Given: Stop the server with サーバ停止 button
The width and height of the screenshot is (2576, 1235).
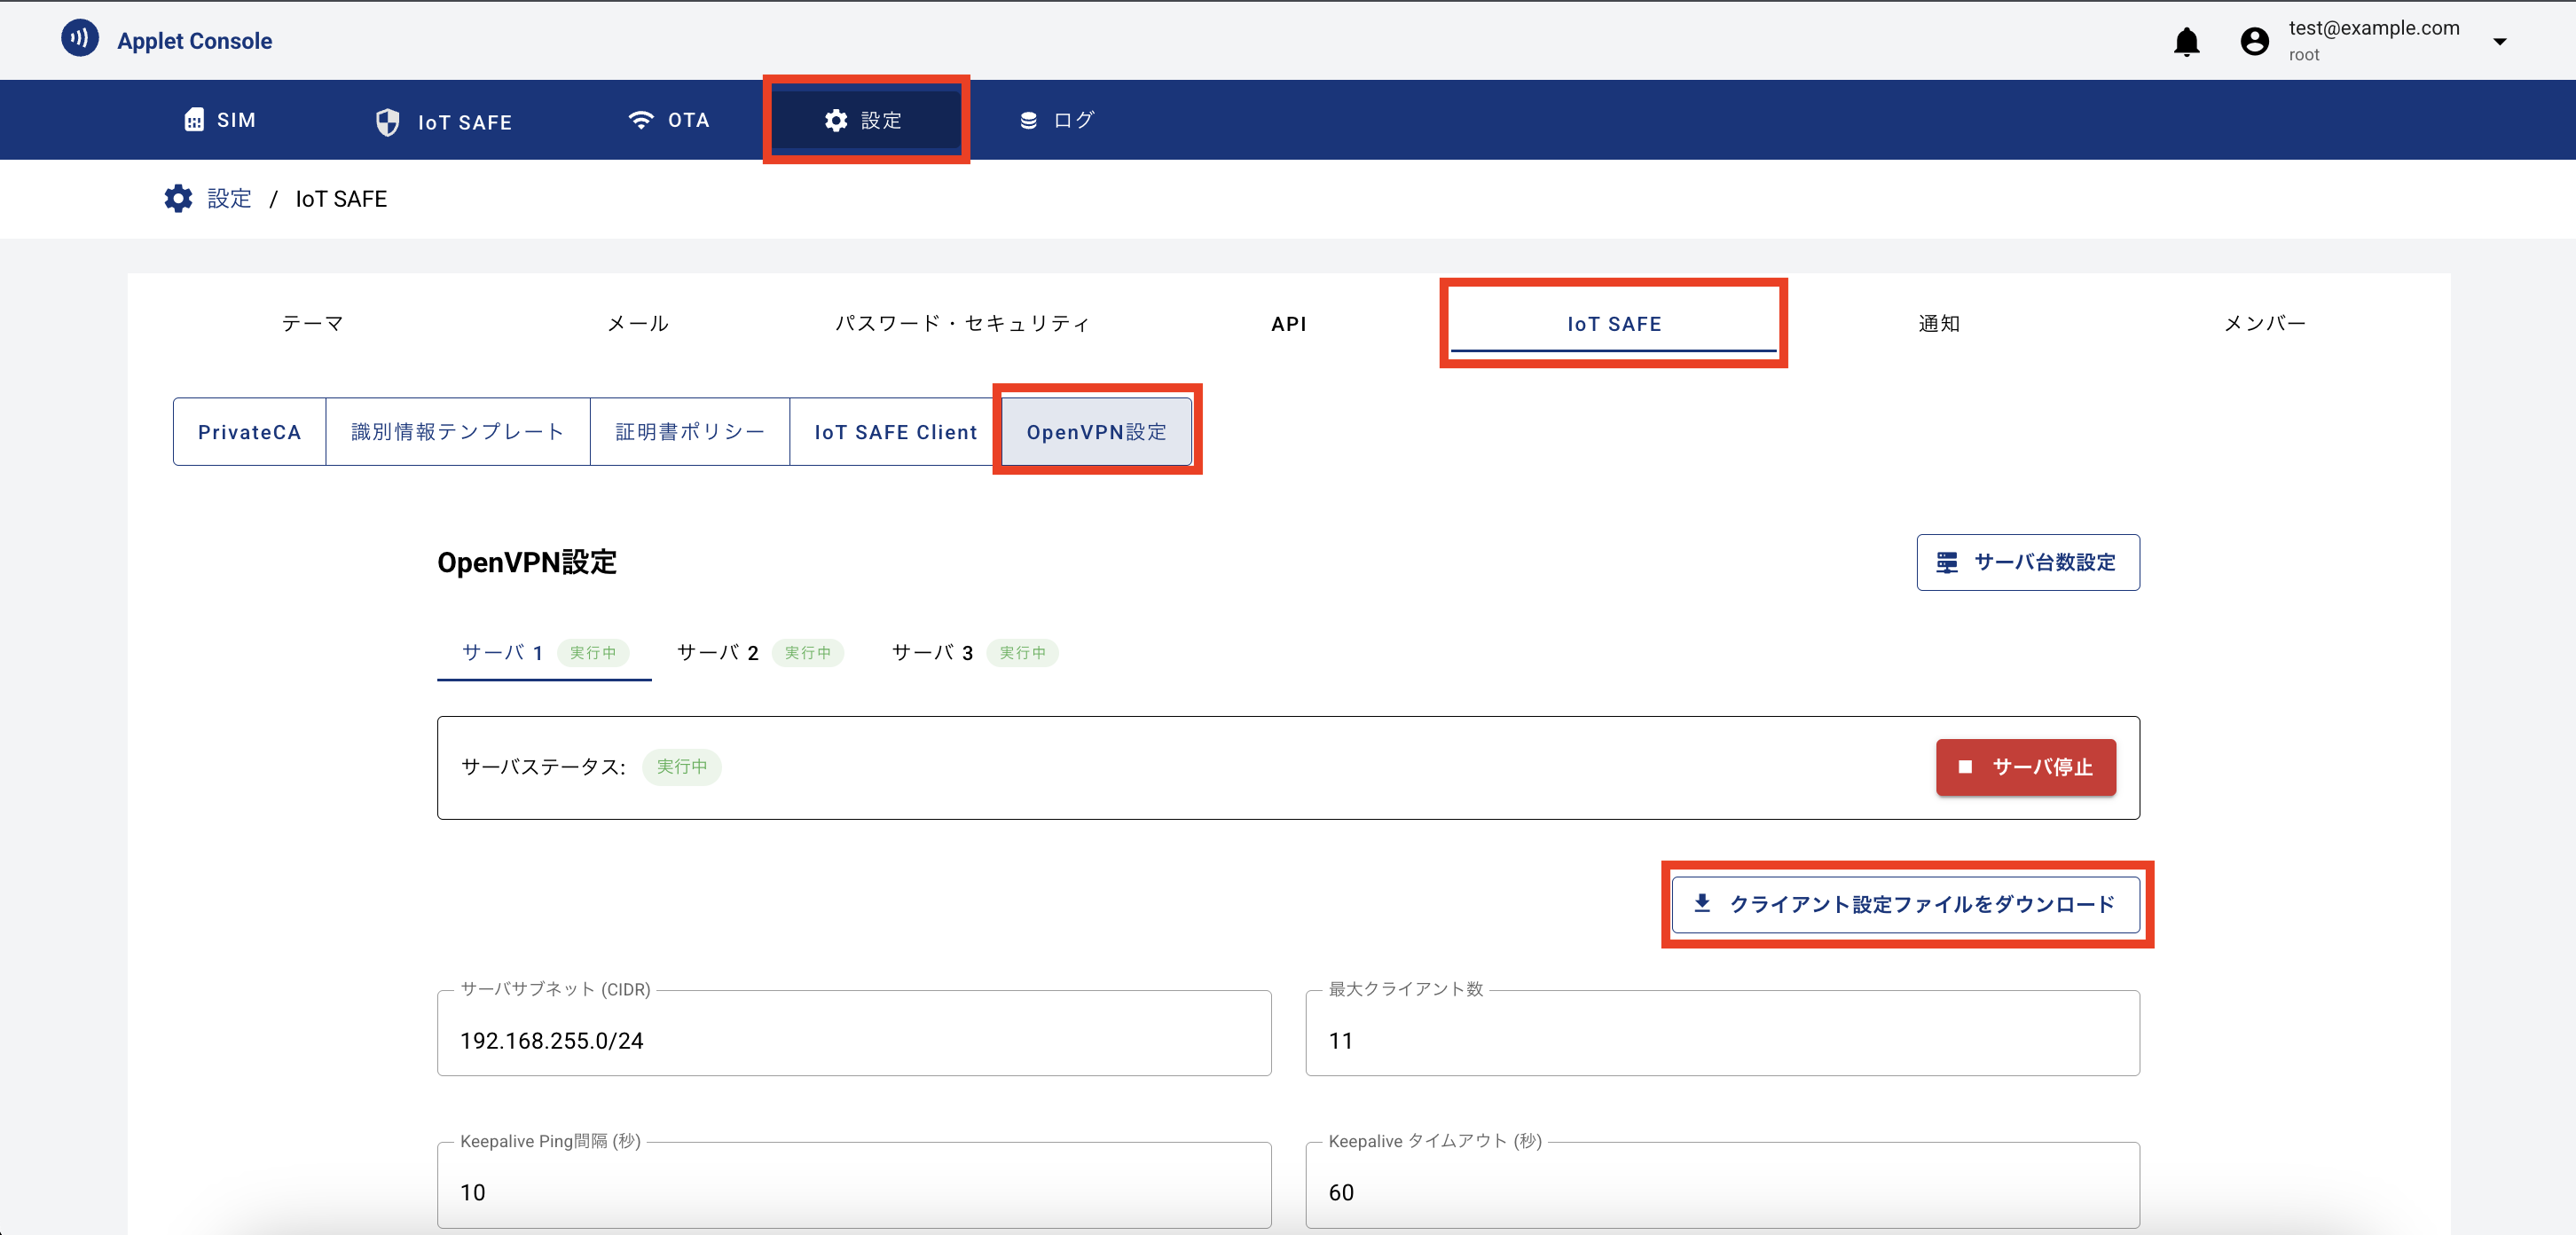Looking at the screenshot, I should [x=2025, y=767].
